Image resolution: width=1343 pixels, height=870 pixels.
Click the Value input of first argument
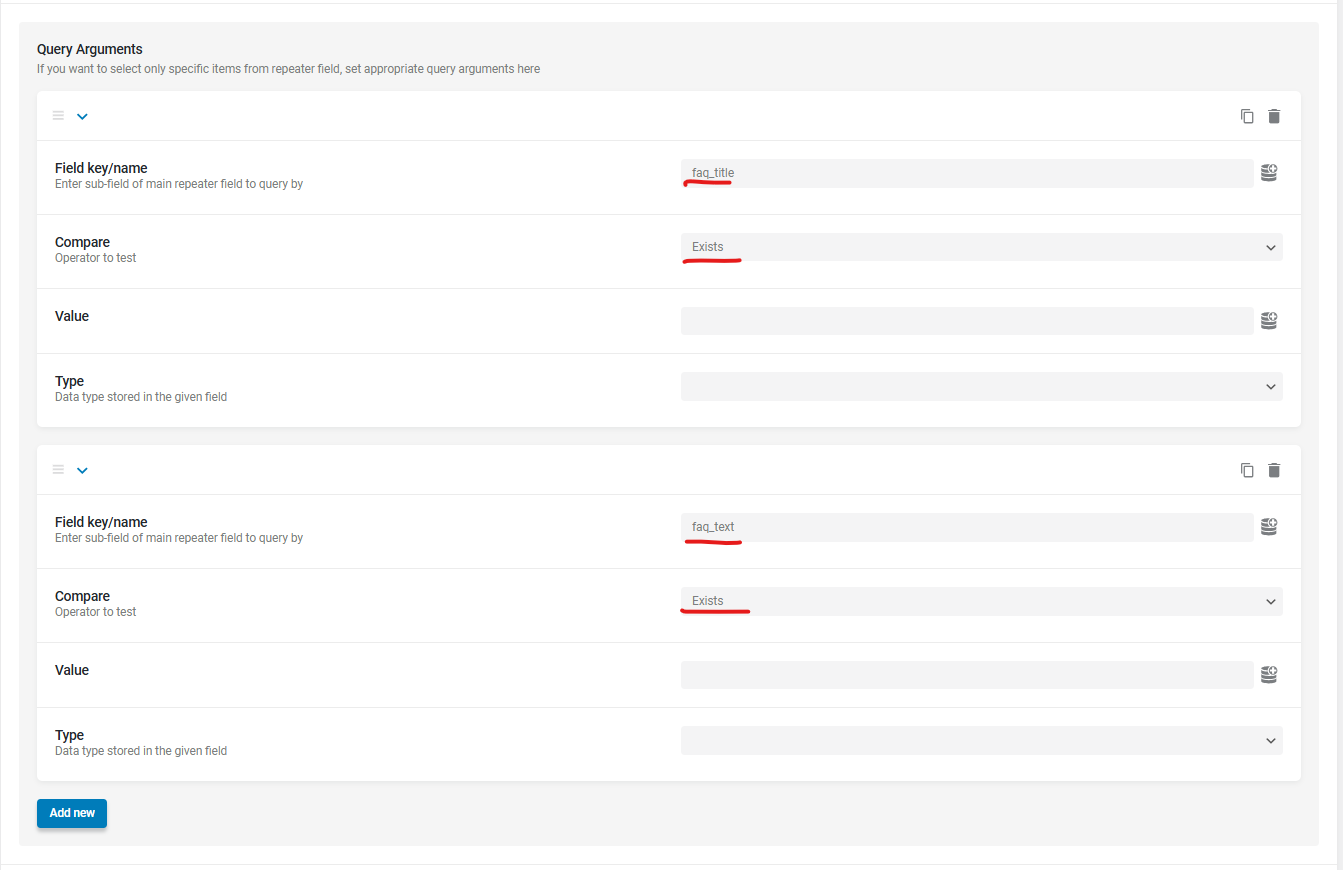tap(966, 321)
